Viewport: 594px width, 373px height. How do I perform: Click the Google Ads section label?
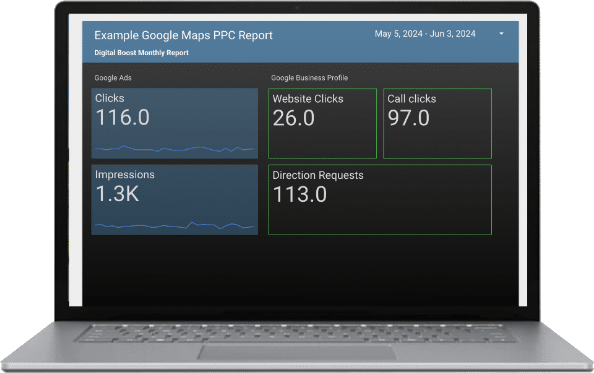click(113, 78)
